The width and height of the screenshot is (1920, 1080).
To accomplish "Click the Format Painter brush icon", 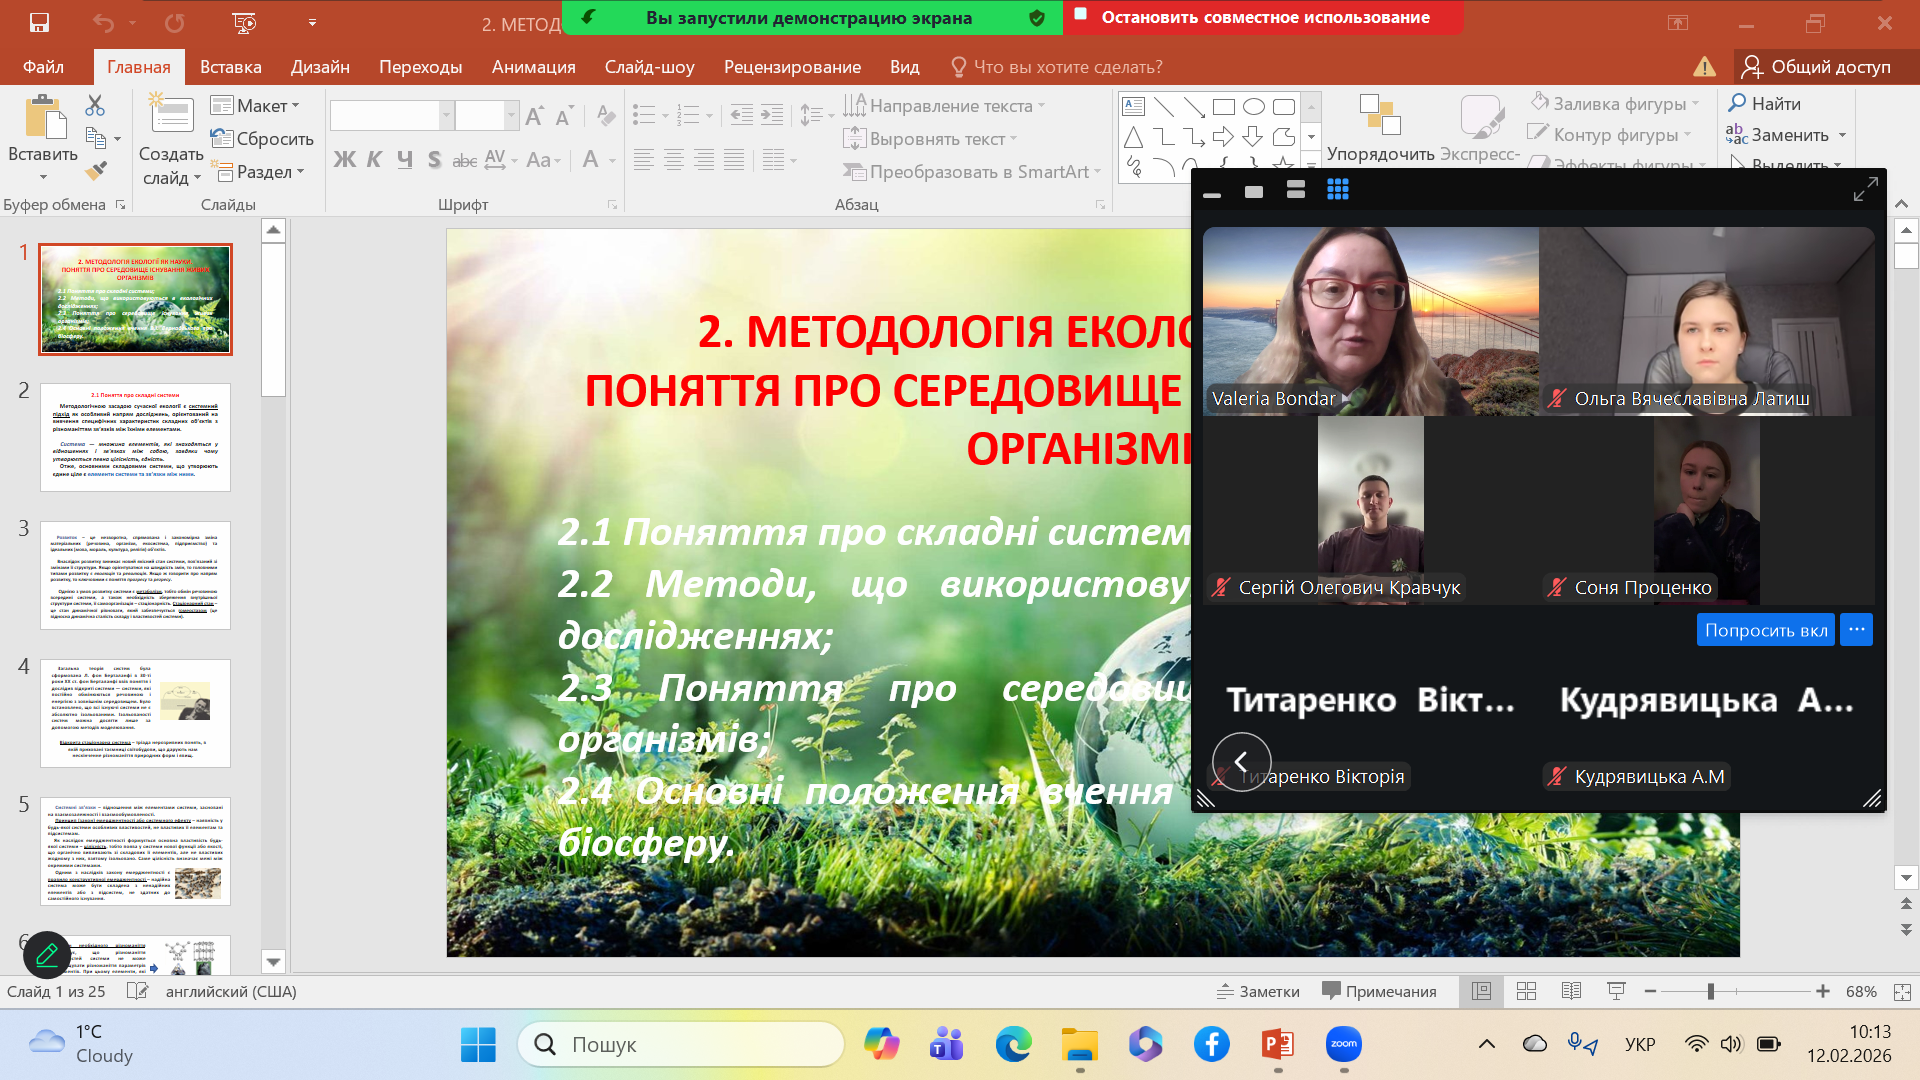I will click(96, 171).
